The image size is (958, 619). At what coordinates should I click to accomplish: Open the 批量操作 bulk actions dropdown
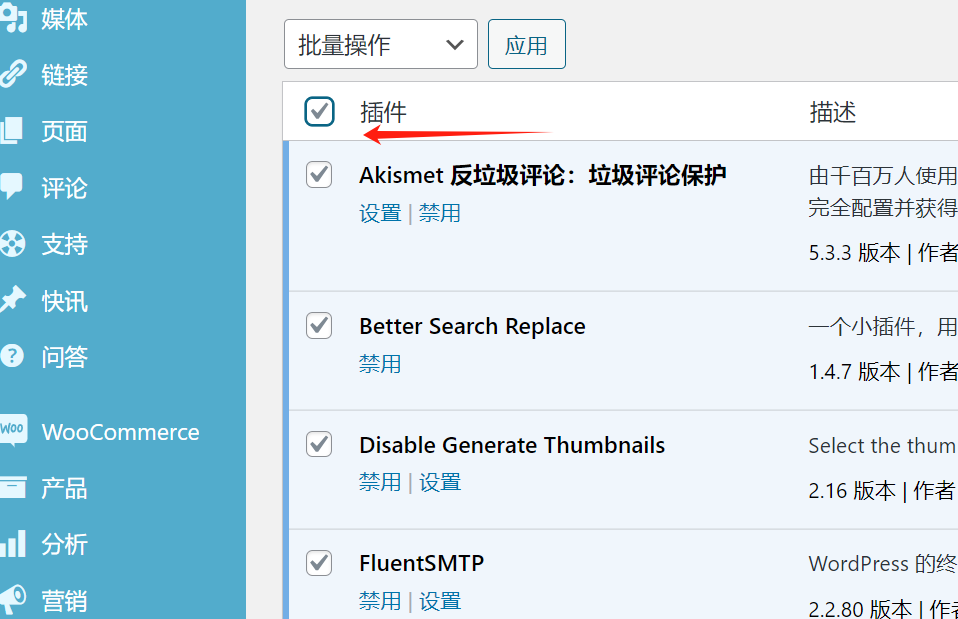[380, 45]
